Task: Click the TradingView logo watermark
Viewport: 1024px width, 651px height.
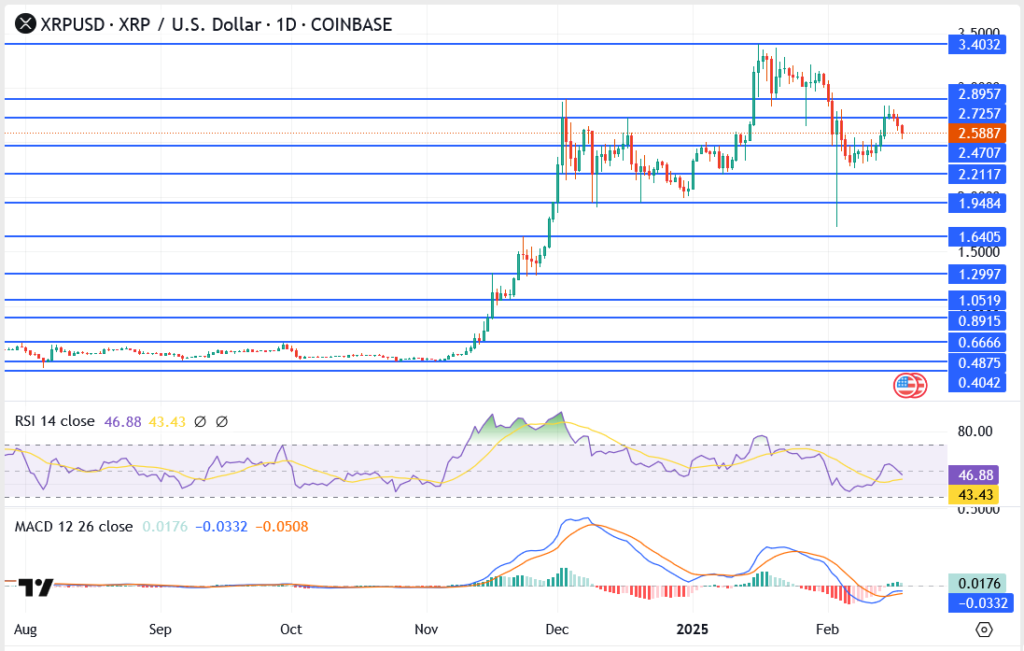Action: (36, 588)
